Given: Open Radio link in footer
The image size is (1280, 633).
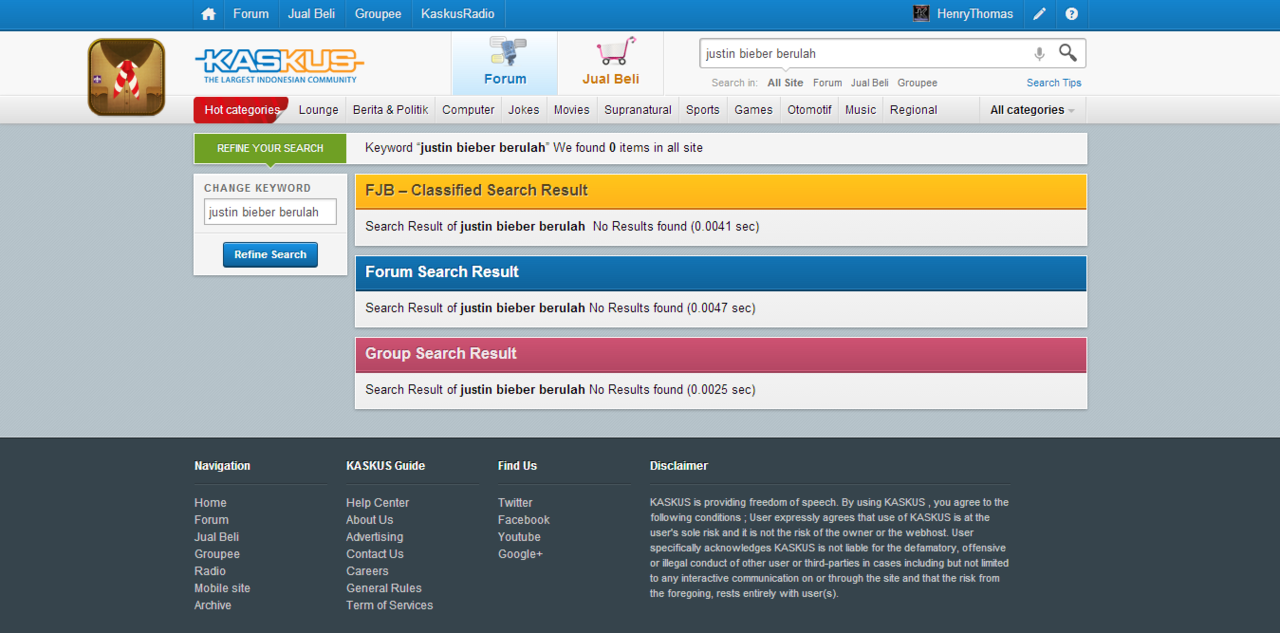Looking at the screenshot, I should pos(210,571).
